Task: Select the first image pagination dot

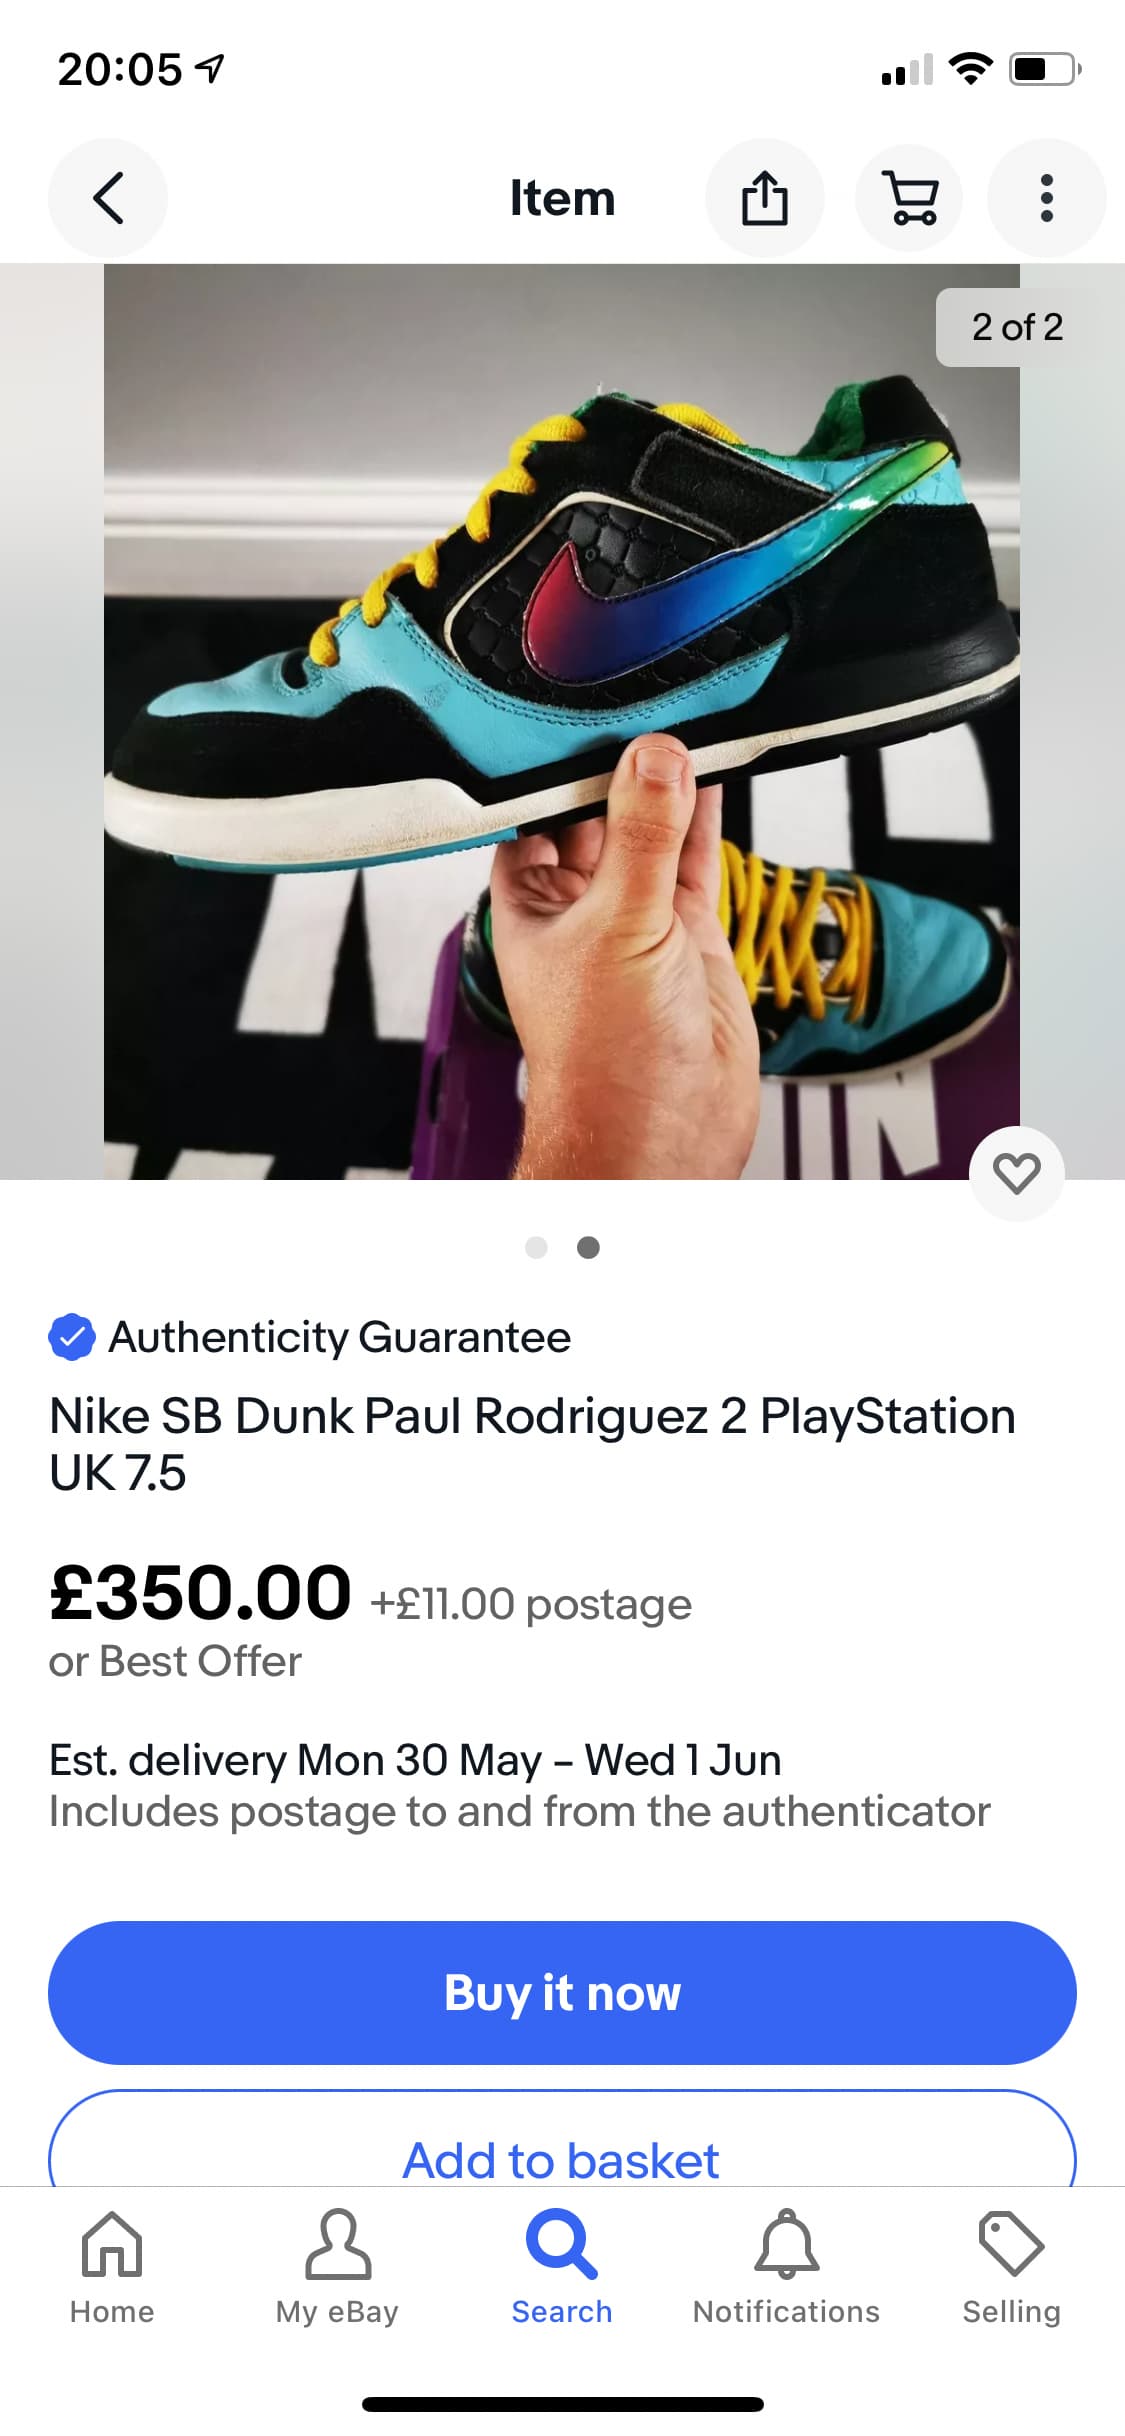Action: click(x=536, y=1247)
